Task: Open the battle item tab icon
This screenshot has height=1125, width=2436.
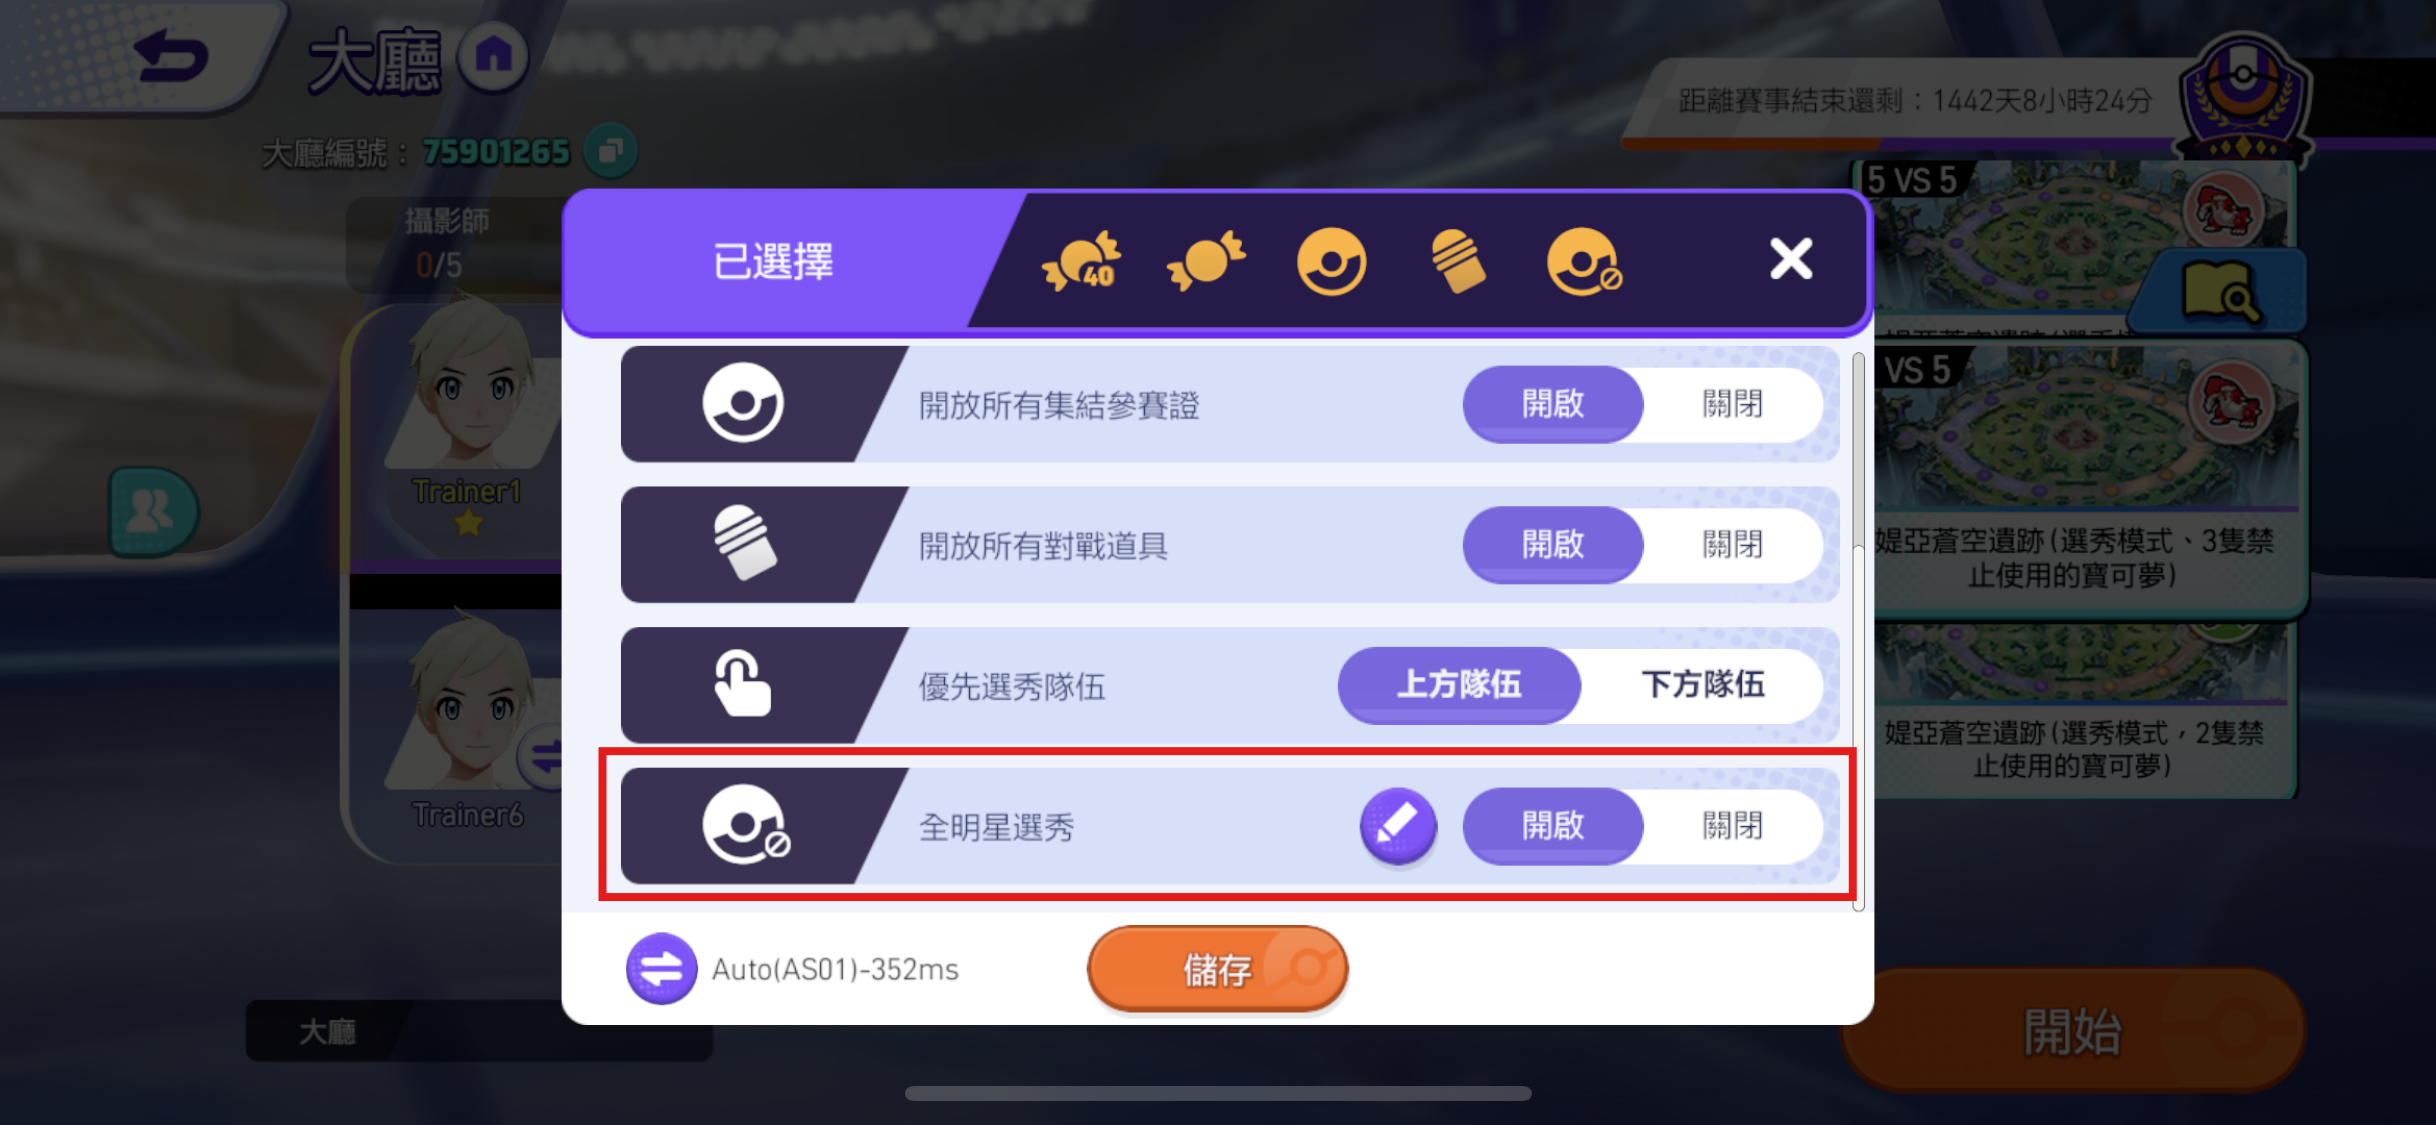Action: tap(1458, 261)
